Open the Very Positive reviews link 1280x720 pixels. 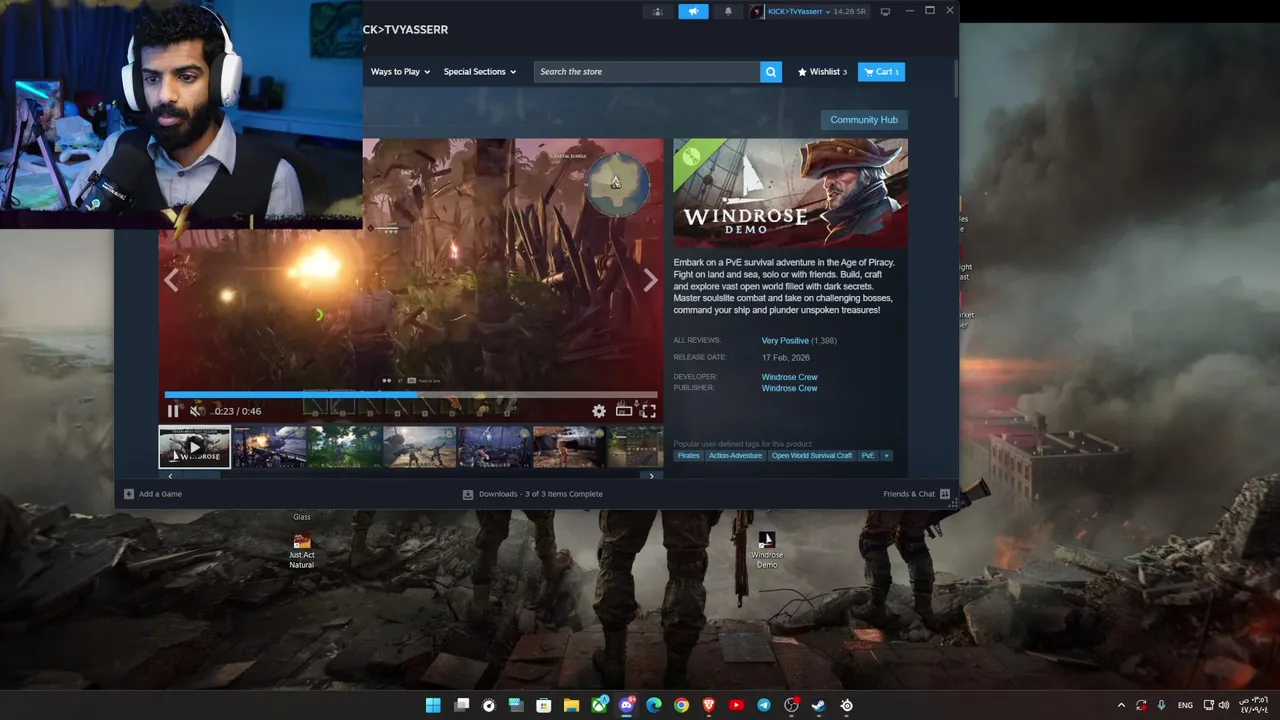(x=785, y=341)
